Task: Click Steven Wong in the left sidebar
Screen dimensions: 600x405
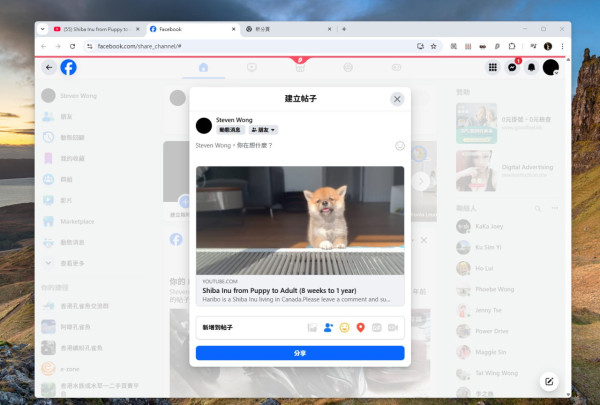Action: (78, 96)
